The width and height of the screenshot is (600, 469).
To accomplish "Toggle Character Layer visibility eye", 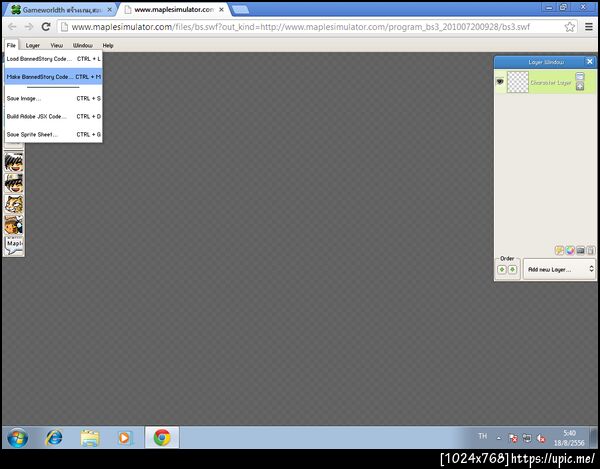I will tap(500, 81).
